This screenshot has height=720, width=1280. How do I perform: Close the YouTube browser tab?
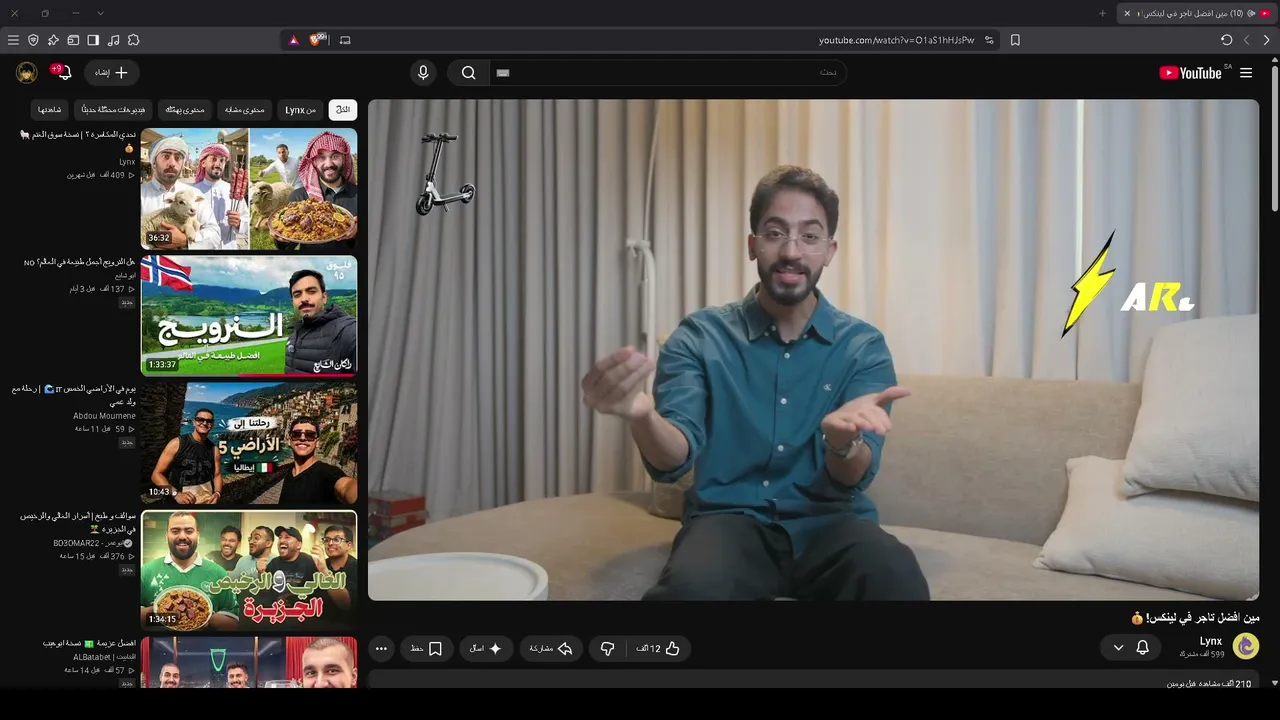pos(1127,13)
